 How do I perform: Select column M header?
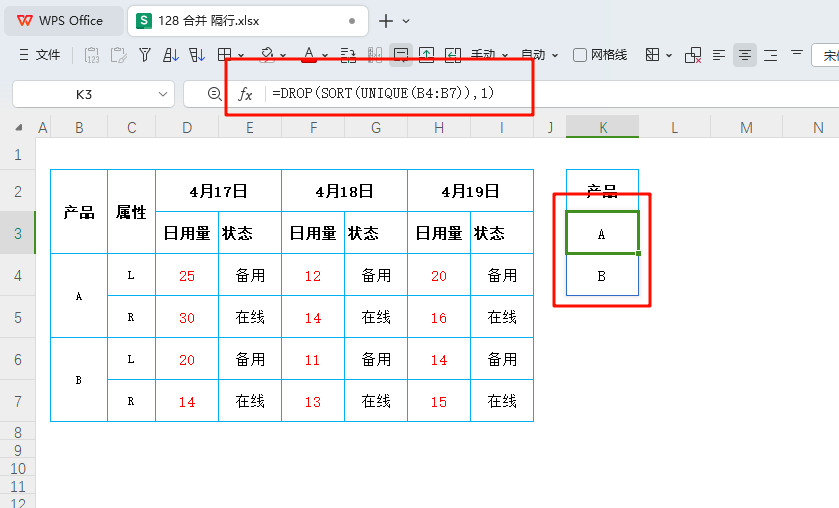pos(746,127)
